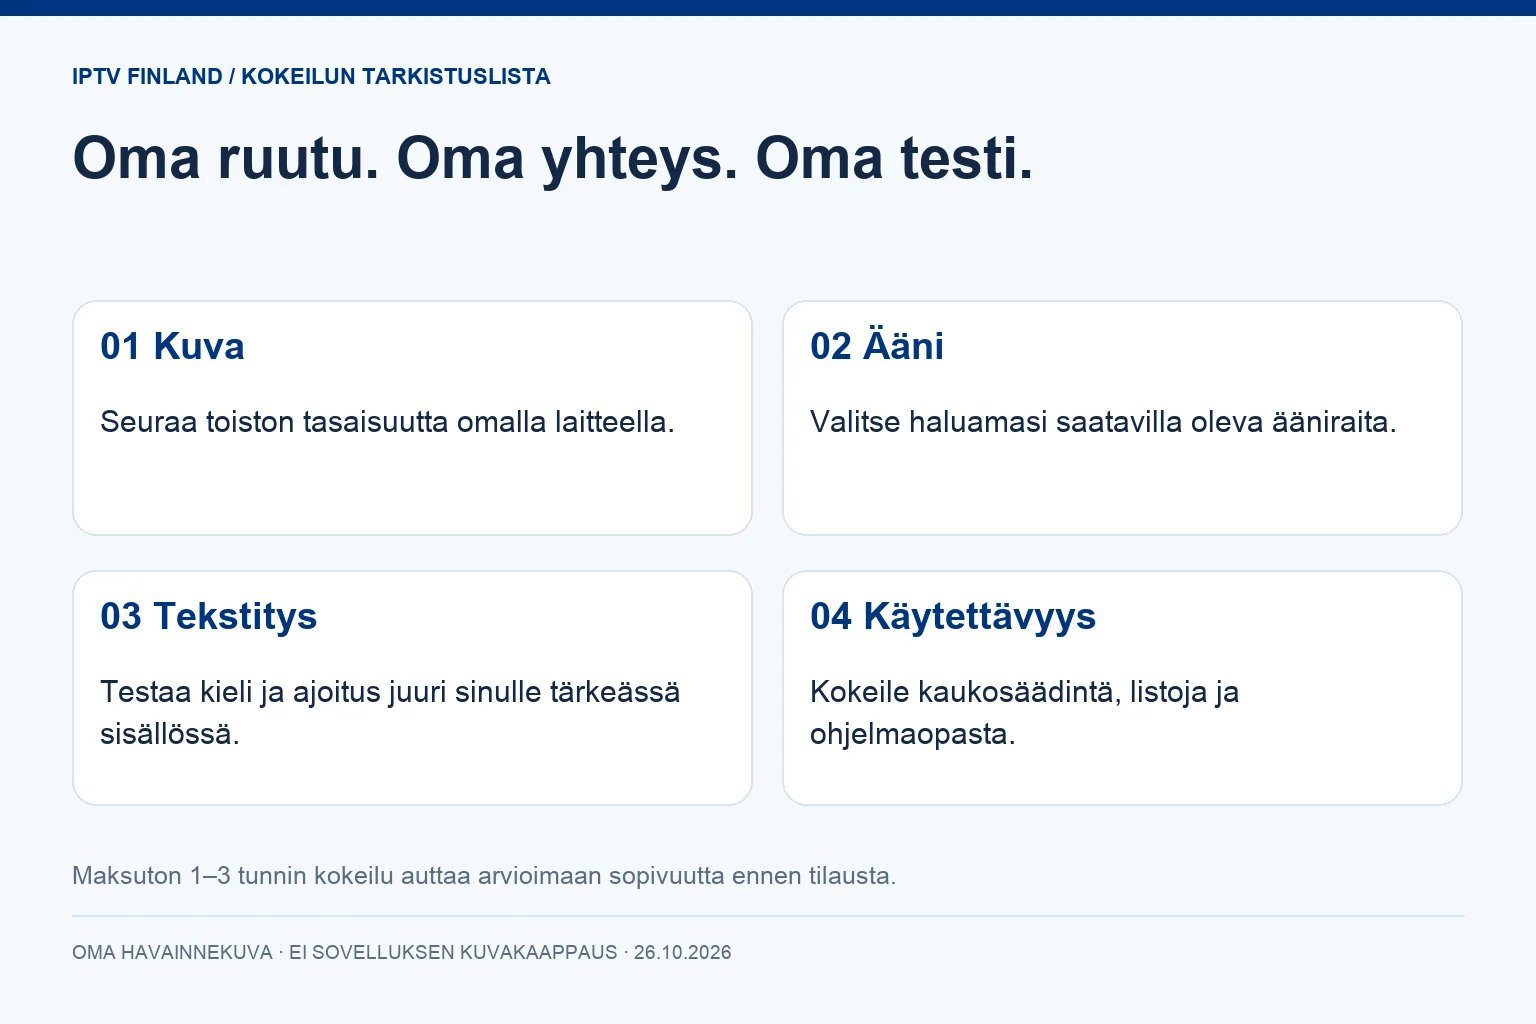Click the 'Kokeile kaukosäädintä, listoja ja ohjelmaopasta.' text

(1024, 713)
